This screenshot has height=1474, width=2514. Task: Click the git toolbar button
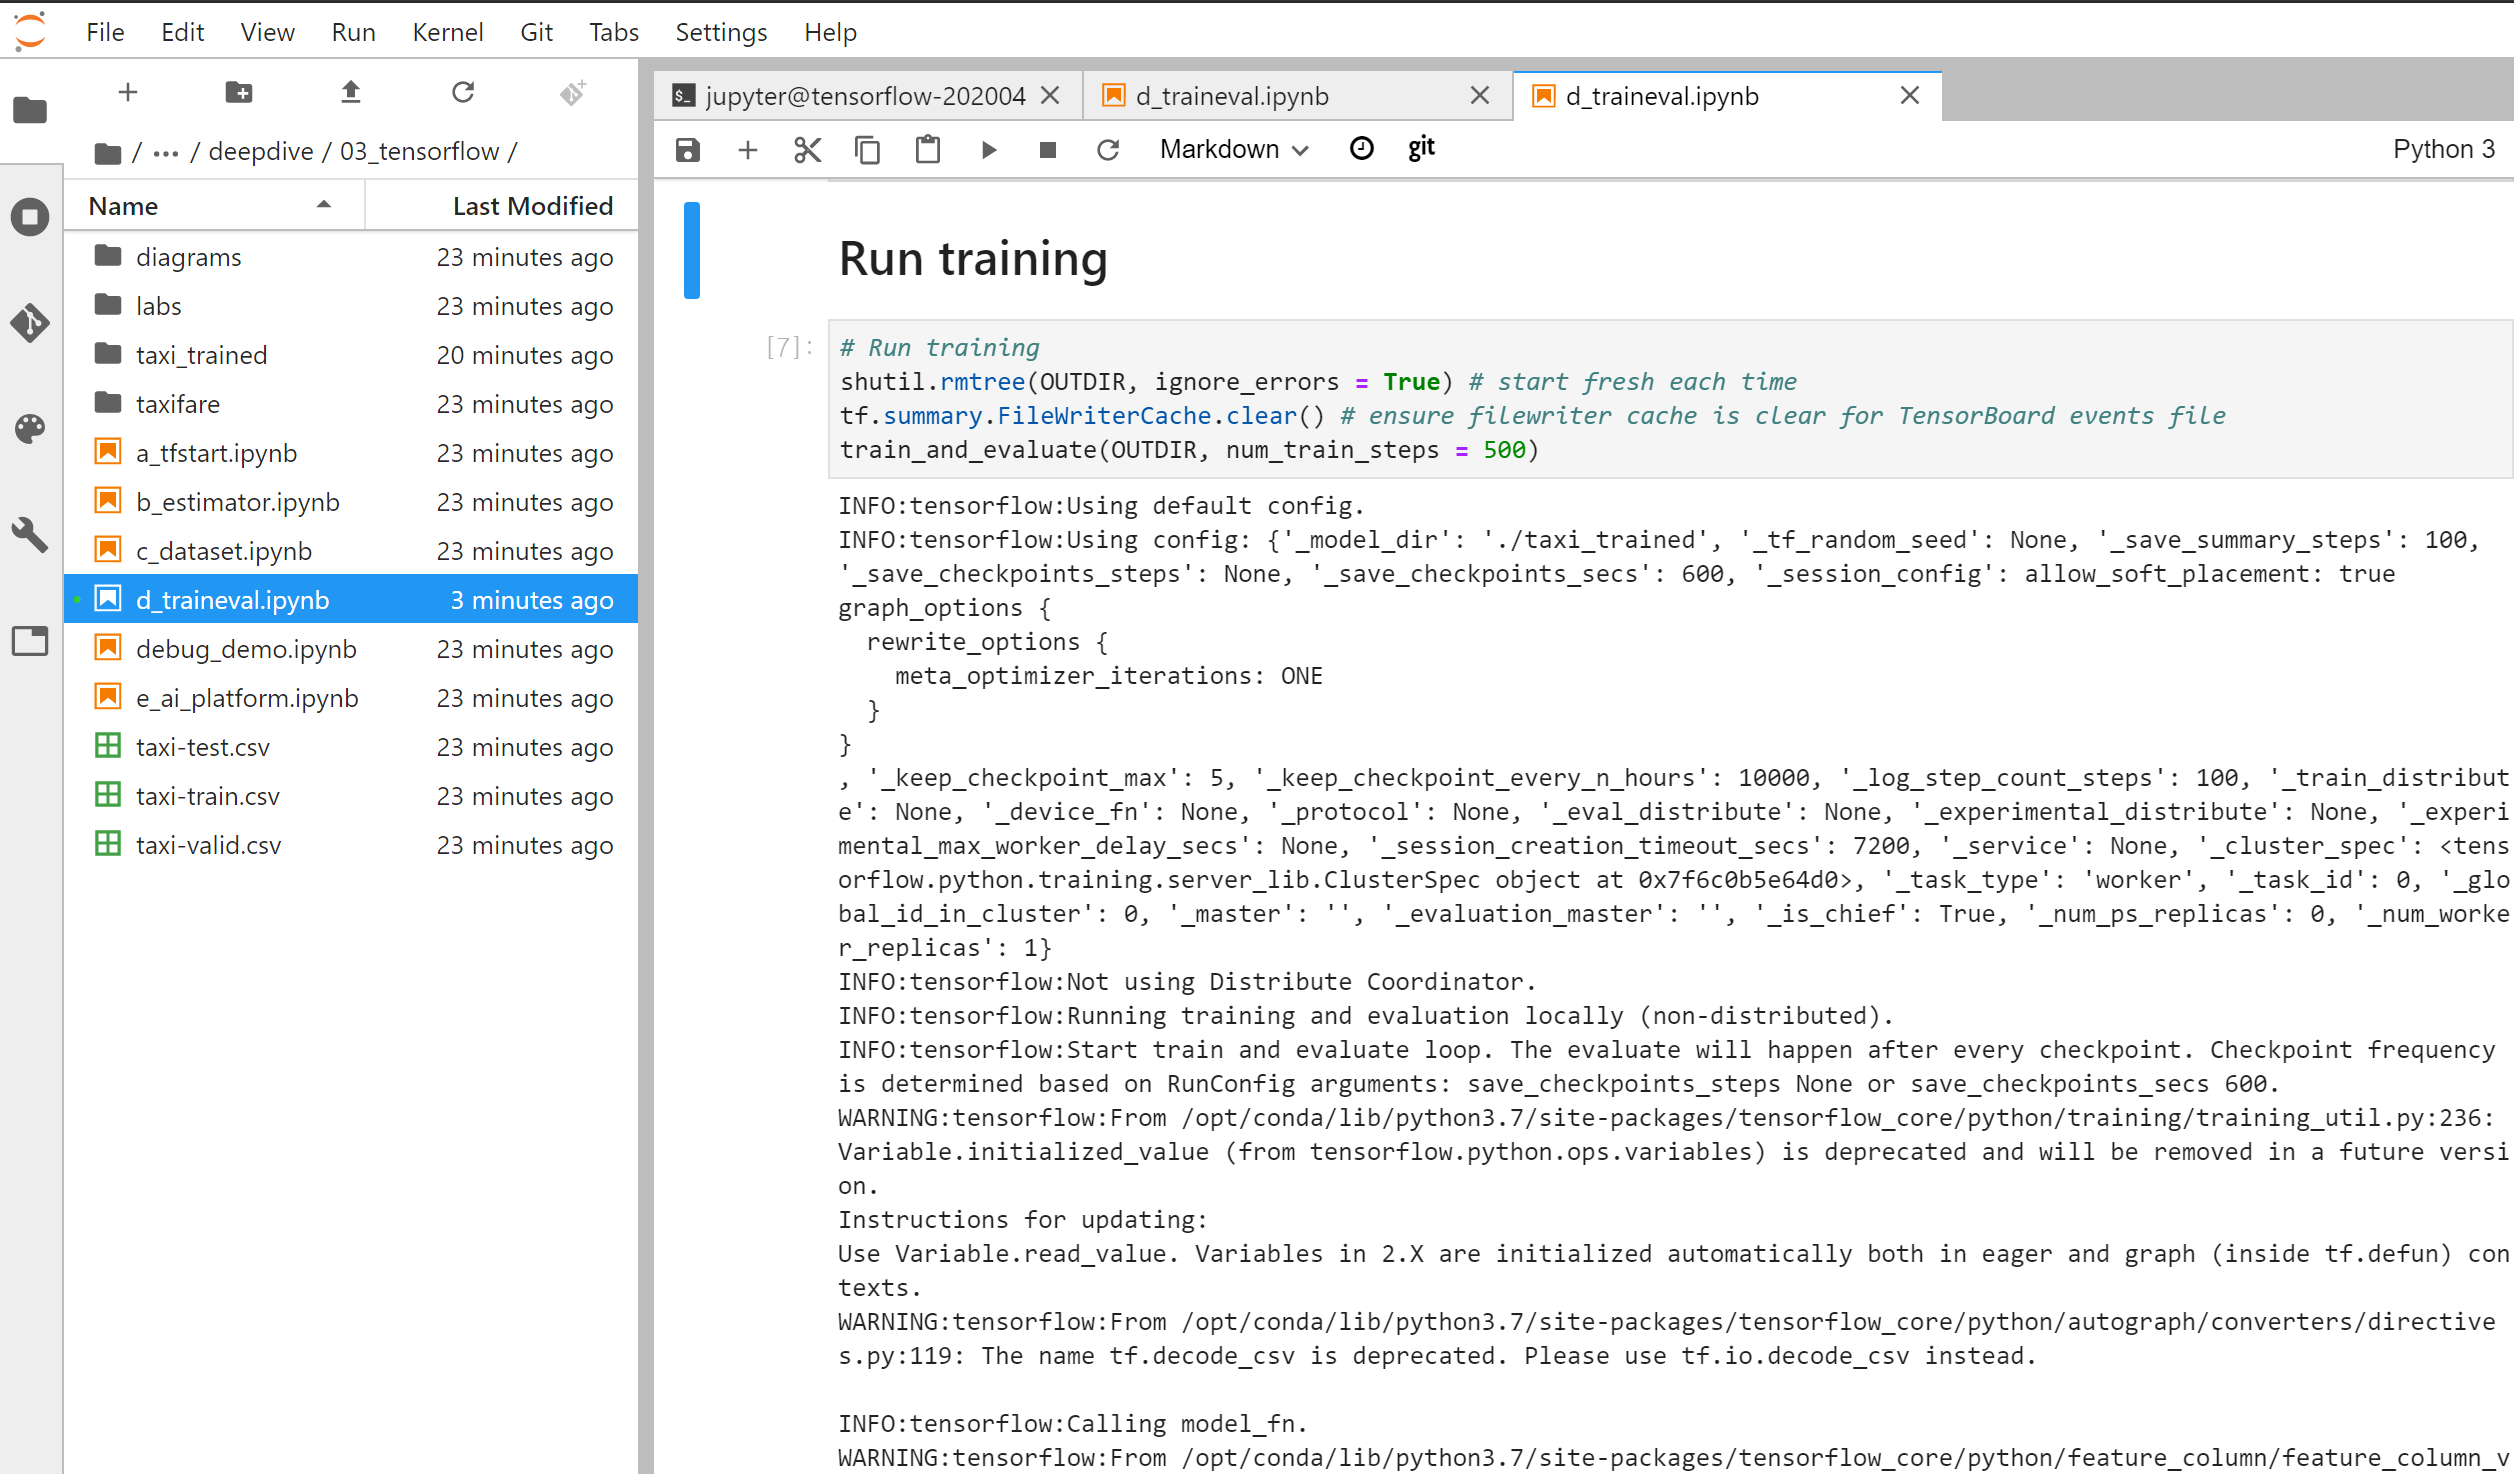pyautogui.click(x=1421, y=148)
